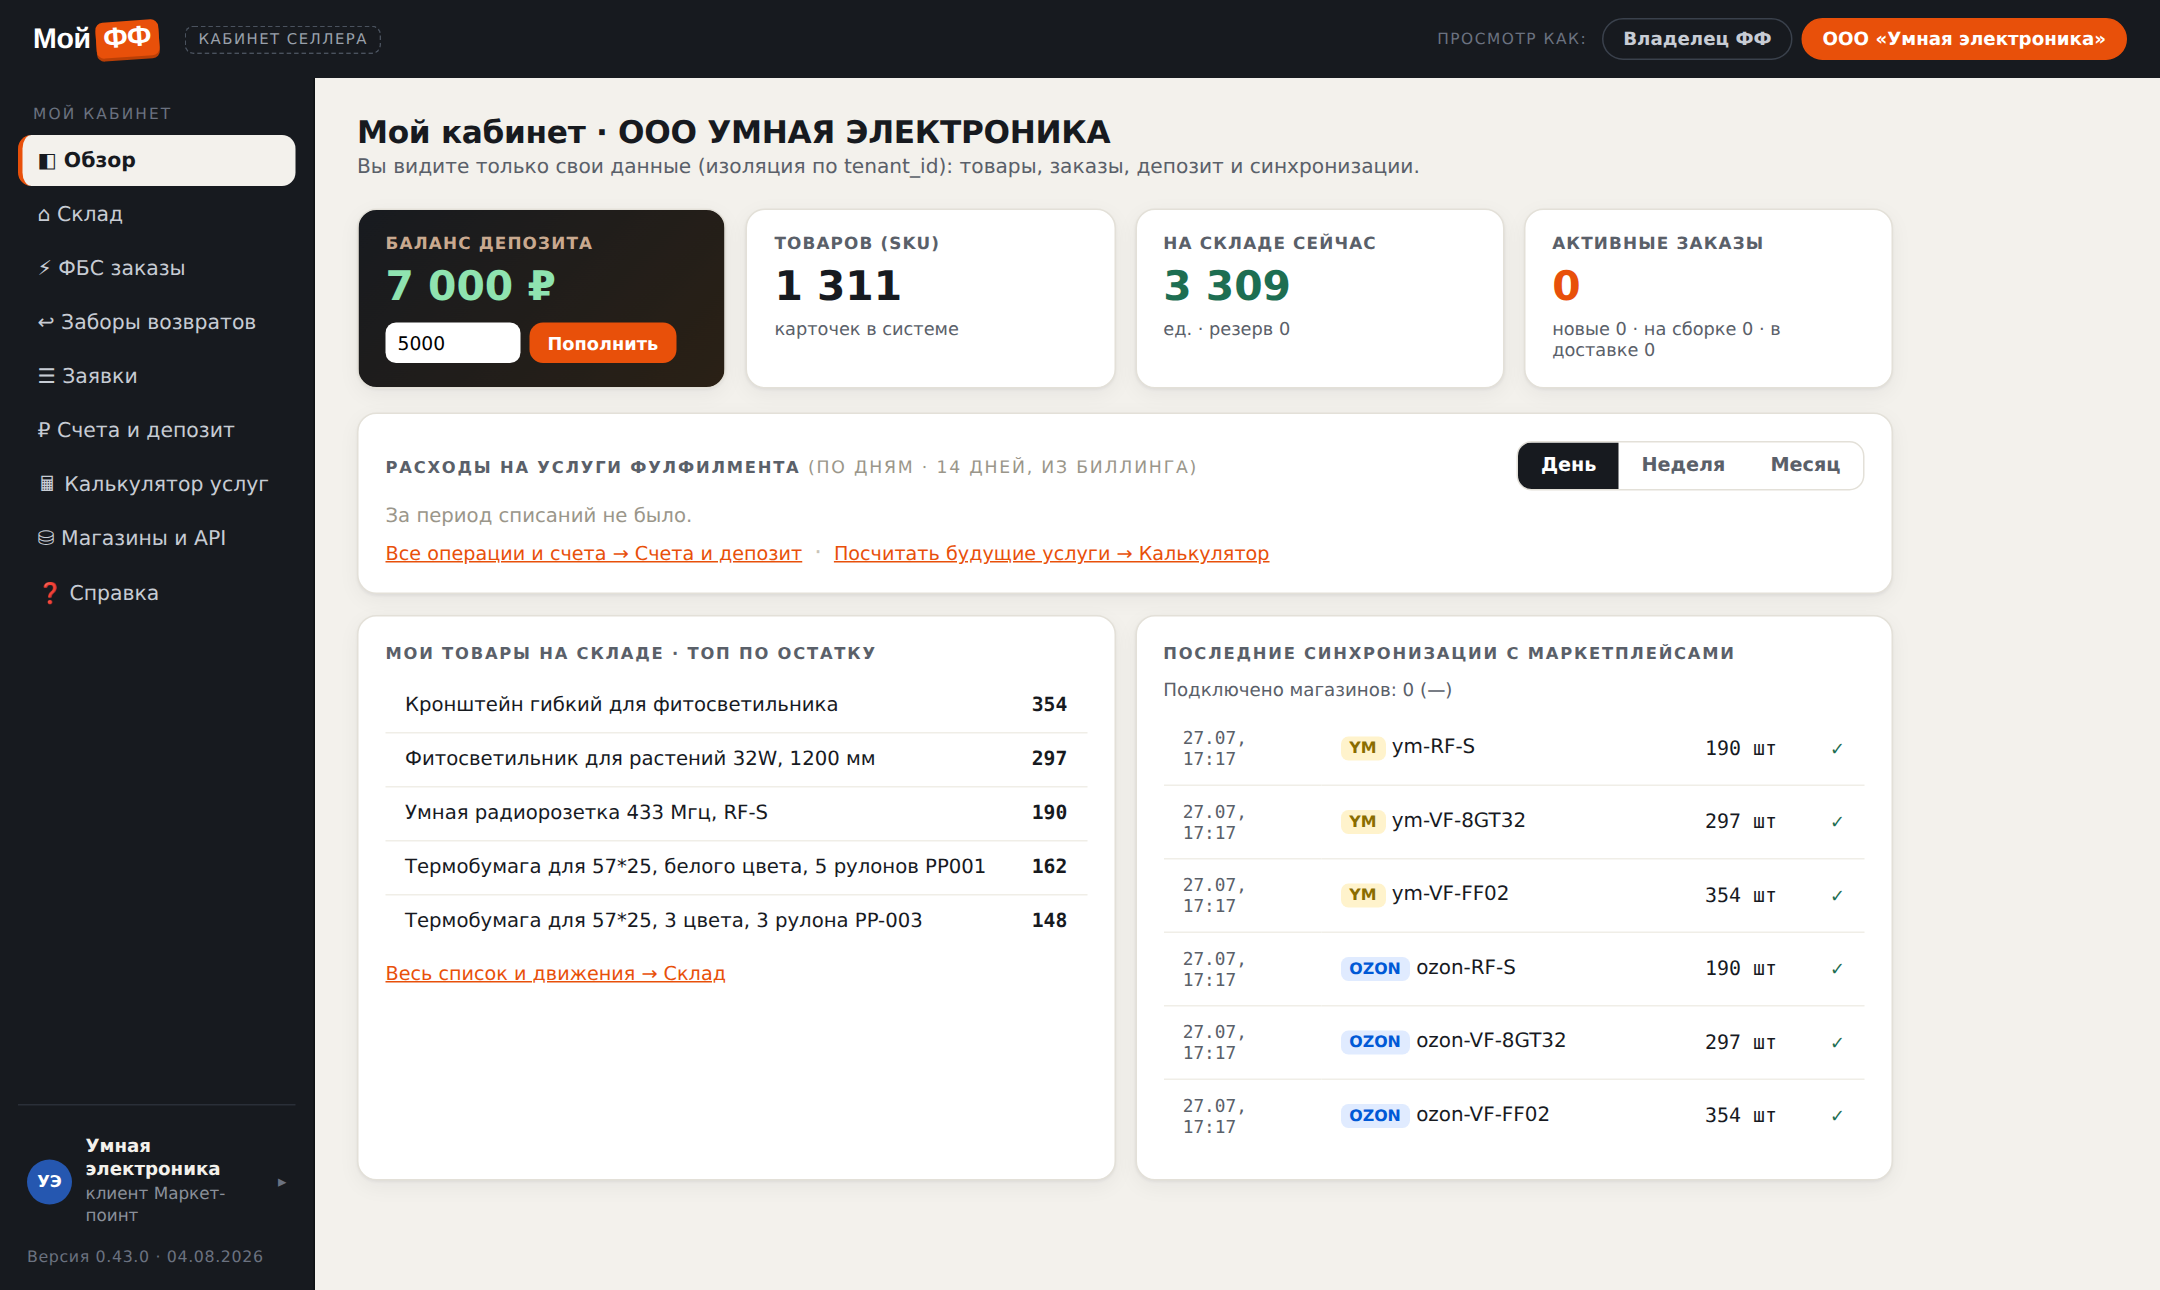
Task: Click the КАБИНЕТ СЕЛЛЕРА badge
Action: coord(282,39)
